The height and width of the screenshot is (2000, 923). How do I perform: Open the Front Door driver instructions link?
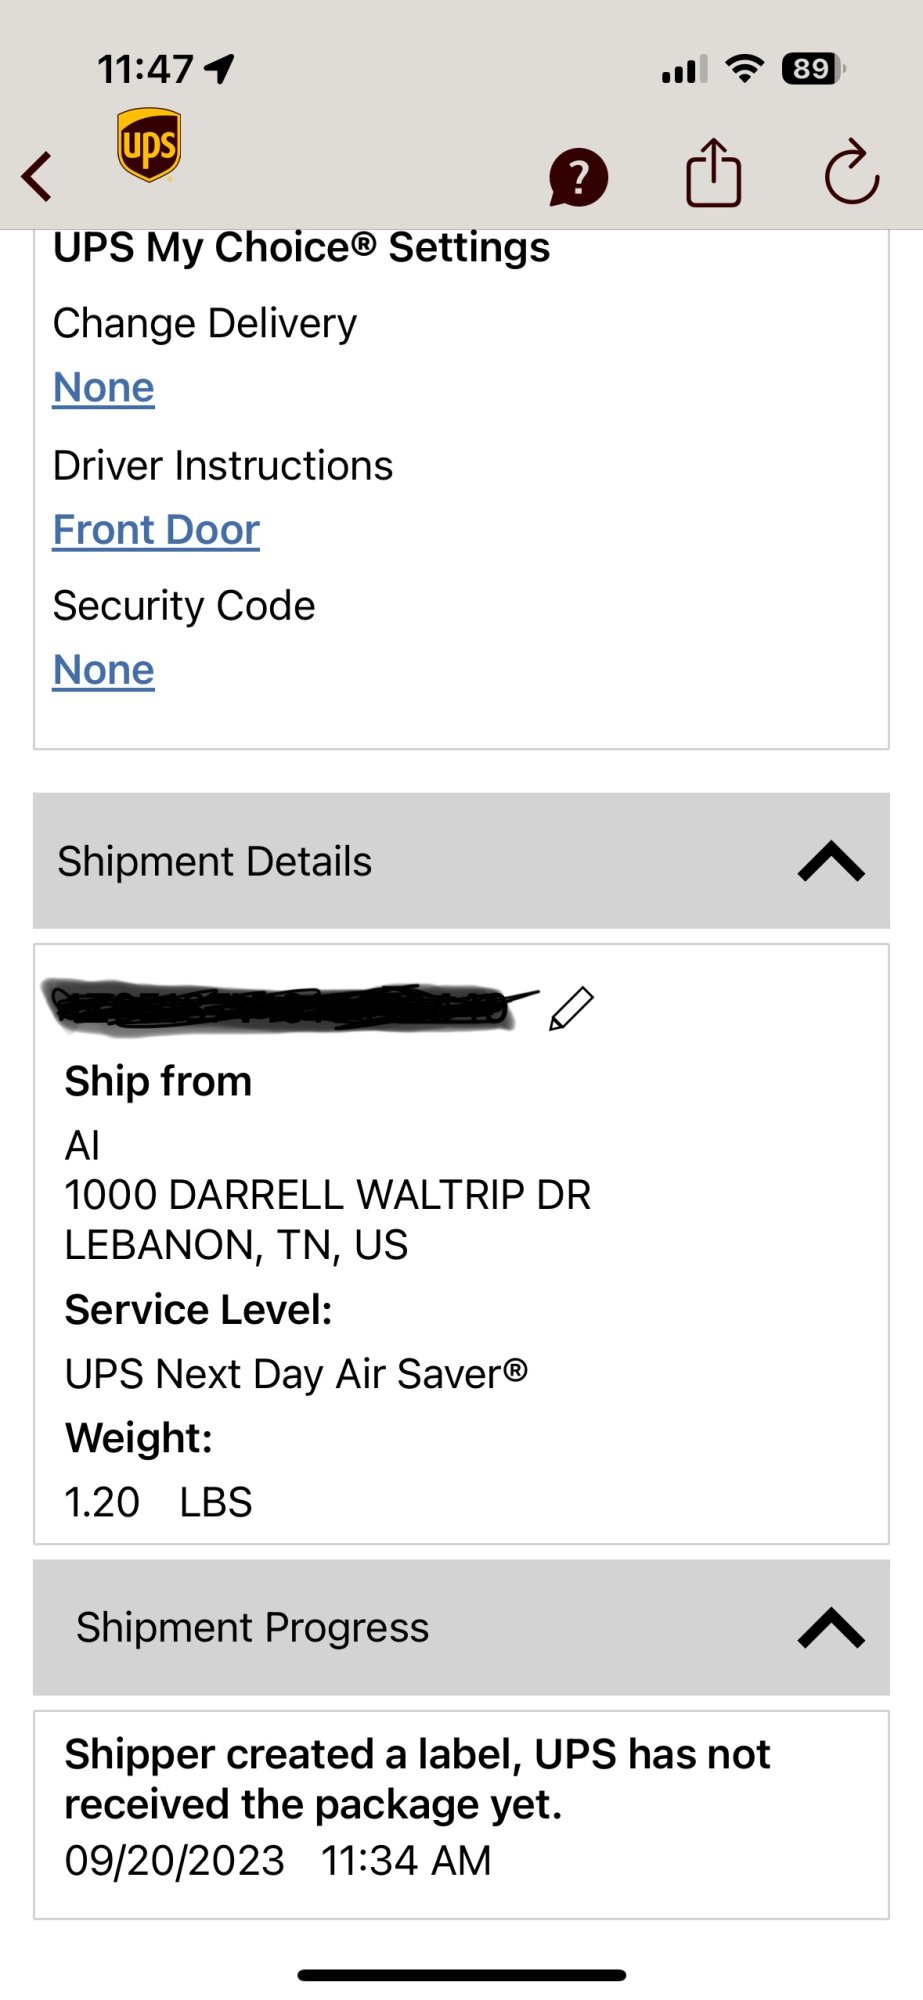click(156, 530)
